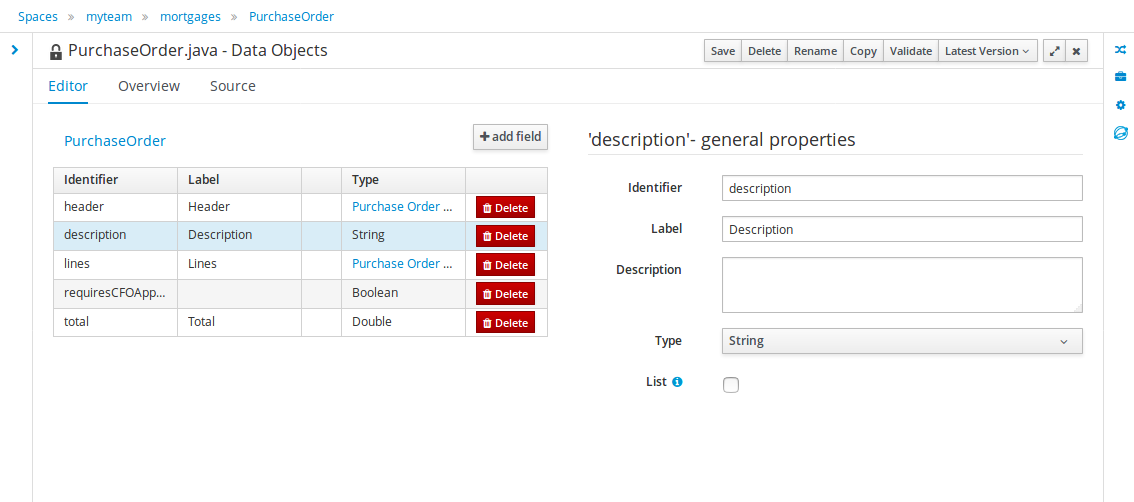The height and width of the screenshot is (502, 1134).
Task: Maximize the editor with the expand arrows icon
Action: coord(1054,51)
